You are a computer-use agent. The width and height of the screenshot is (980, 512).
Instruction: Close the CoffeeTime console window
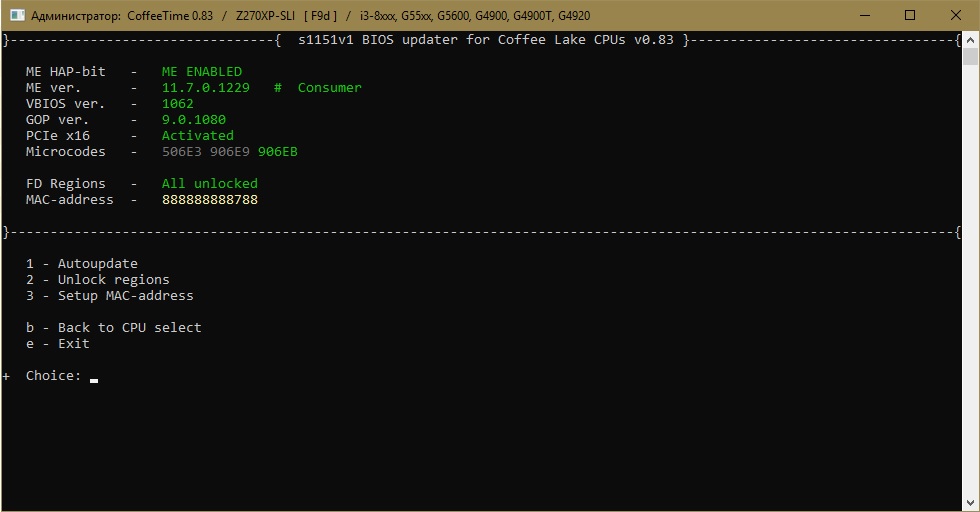click(x=956, y=15)
